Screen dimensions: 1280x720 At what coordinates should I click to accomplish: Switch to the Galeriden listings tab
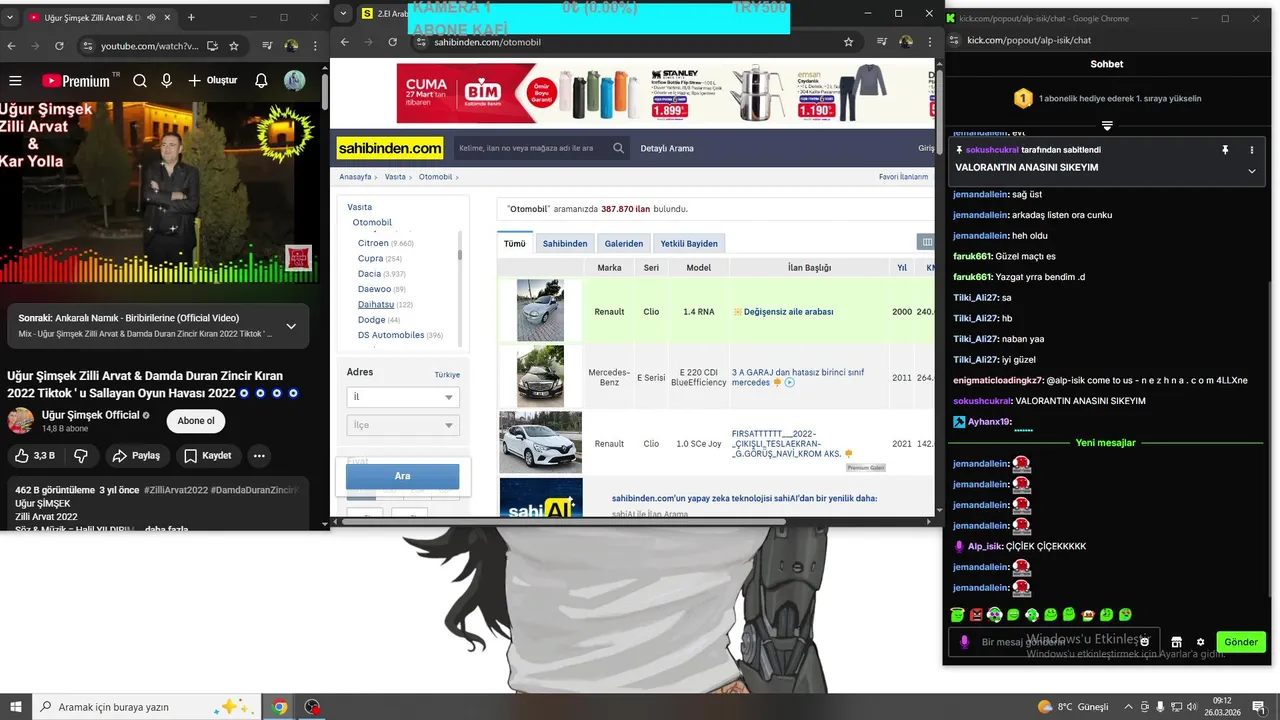624,243
